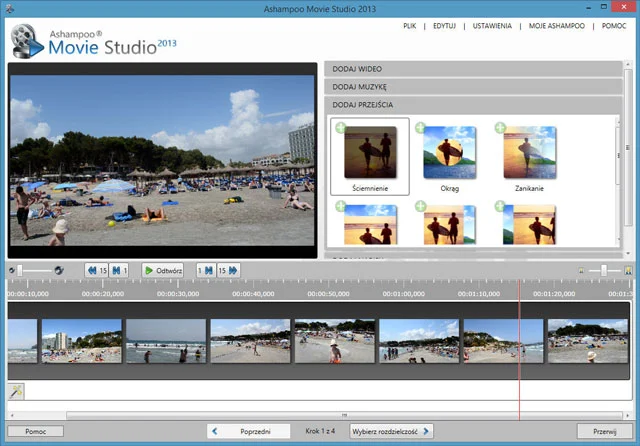Image resolution: width=640 pixels, height=446 pixels.
Task: Click the Przerwij button
Action: pos(604,431)
